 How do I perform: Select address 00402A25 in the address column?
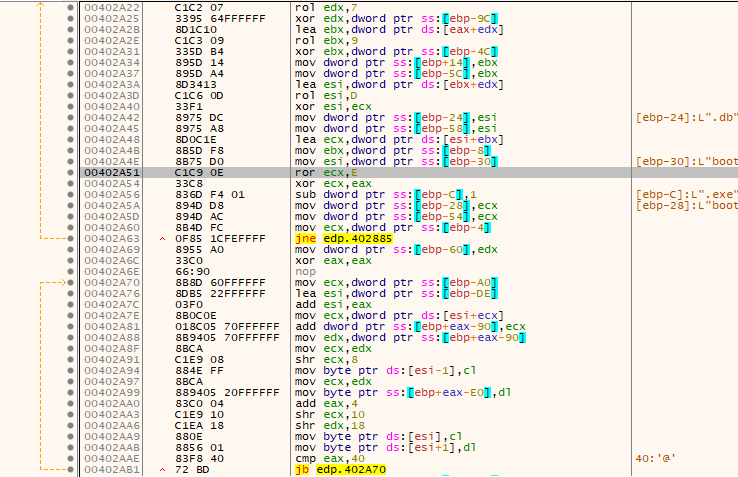tap(112, 18)
